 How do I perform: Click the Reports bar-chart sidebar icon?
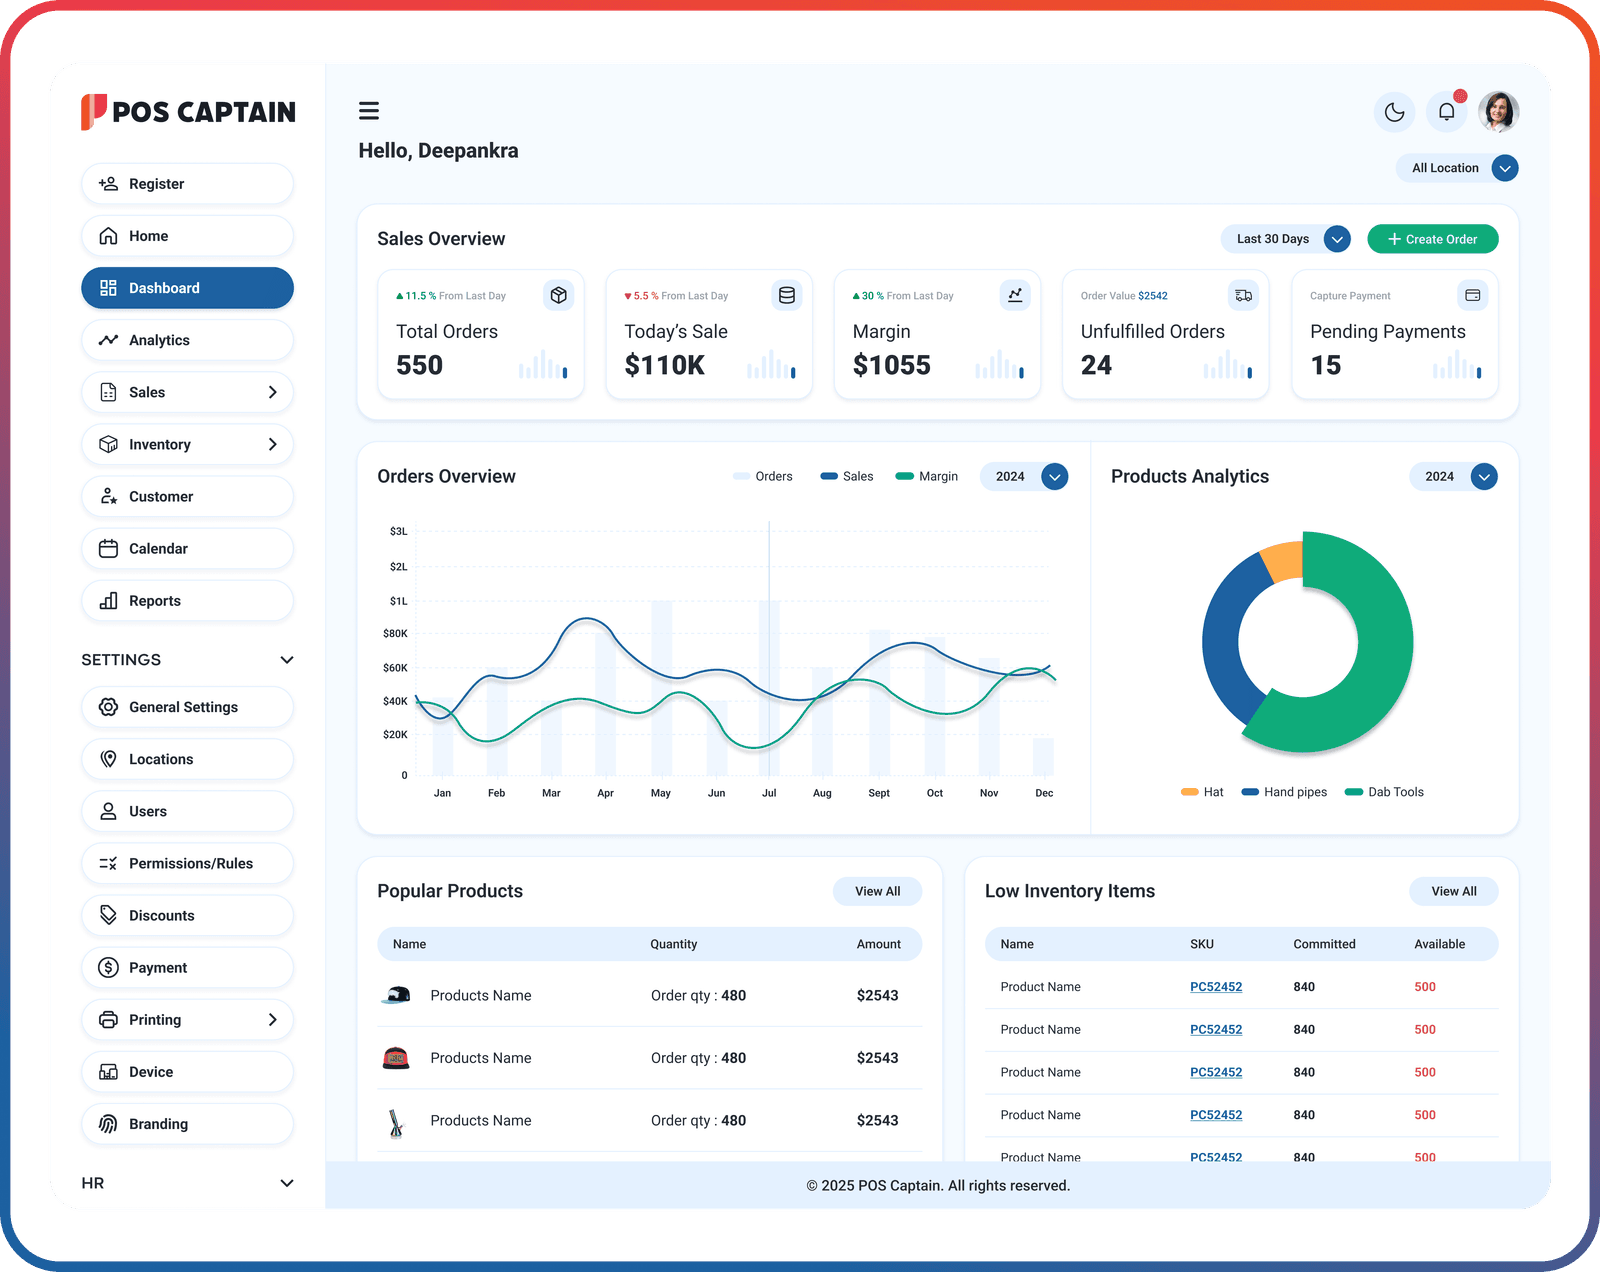(x=109, y=600)
